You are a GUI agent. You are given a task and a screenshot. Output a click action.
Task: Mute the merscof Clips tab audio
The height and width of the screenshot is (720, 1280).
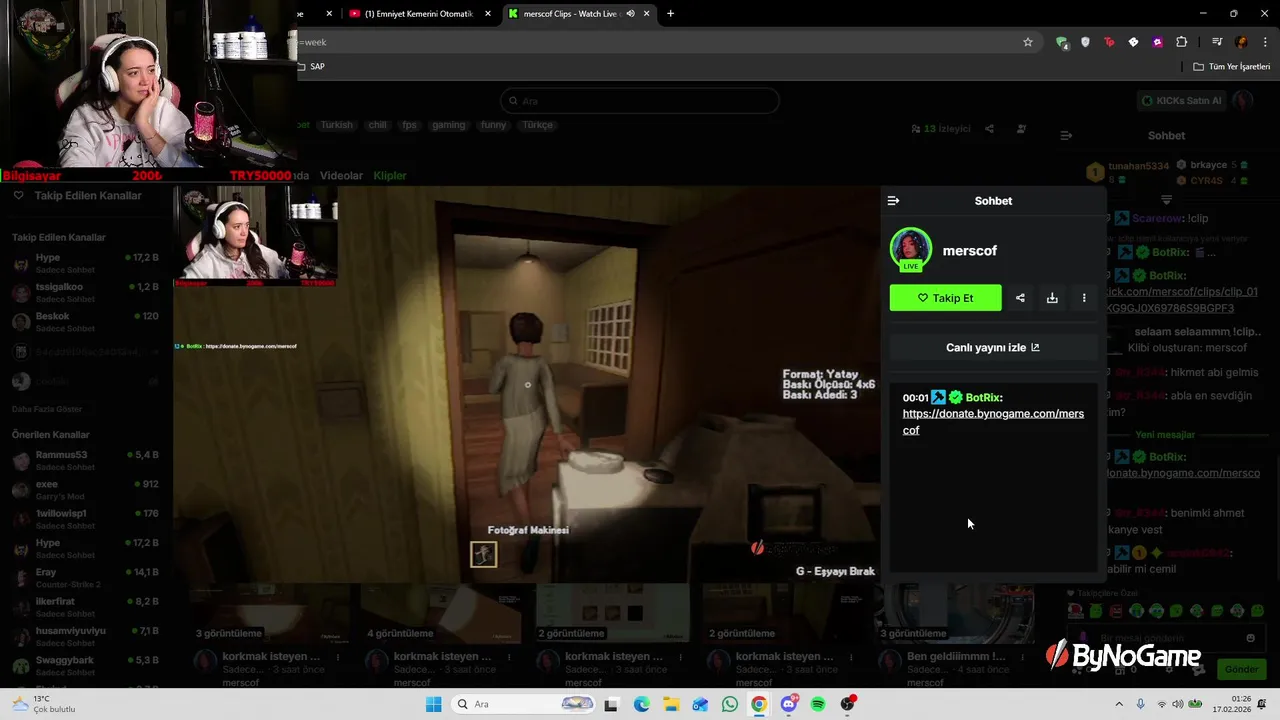tap(630, 14)
